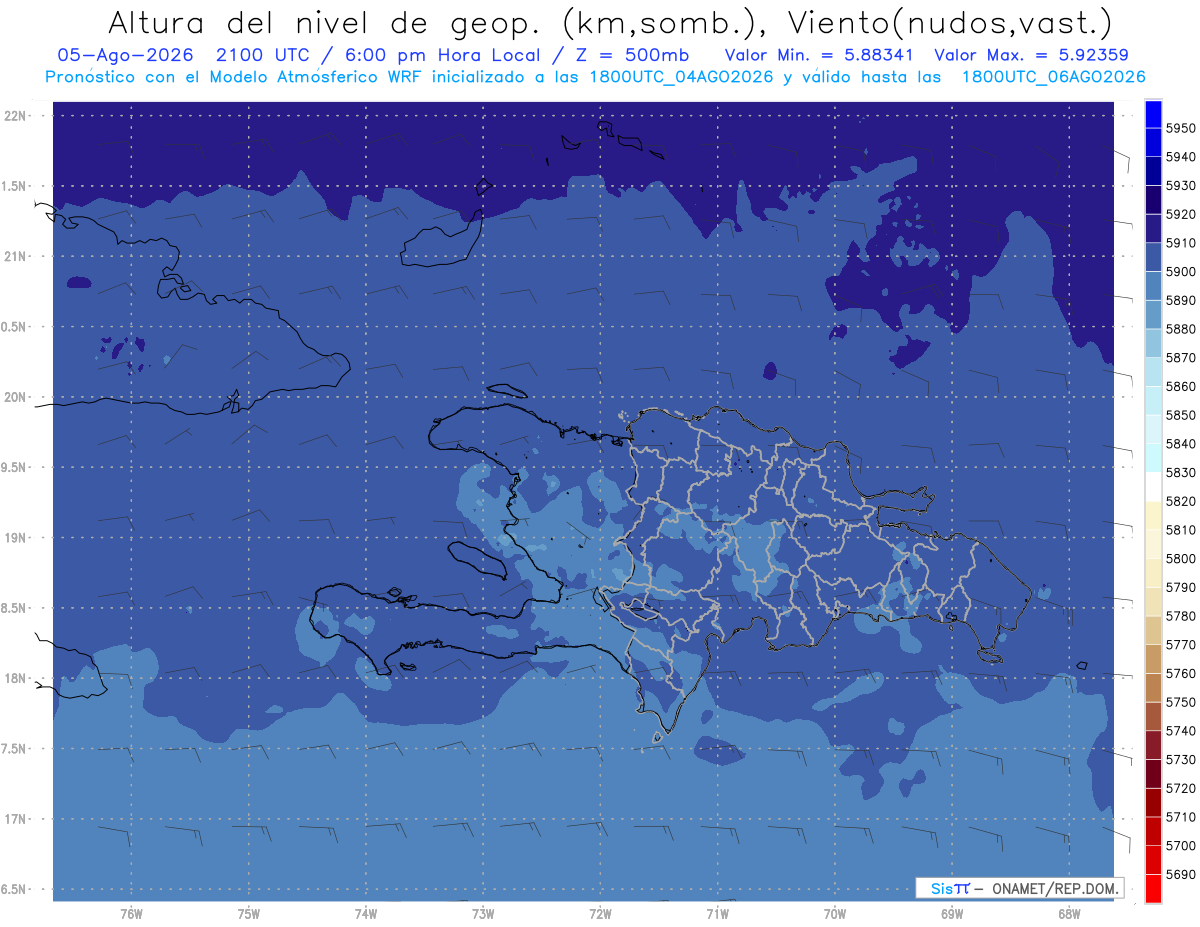Select the "5920" legend value

1181,214
